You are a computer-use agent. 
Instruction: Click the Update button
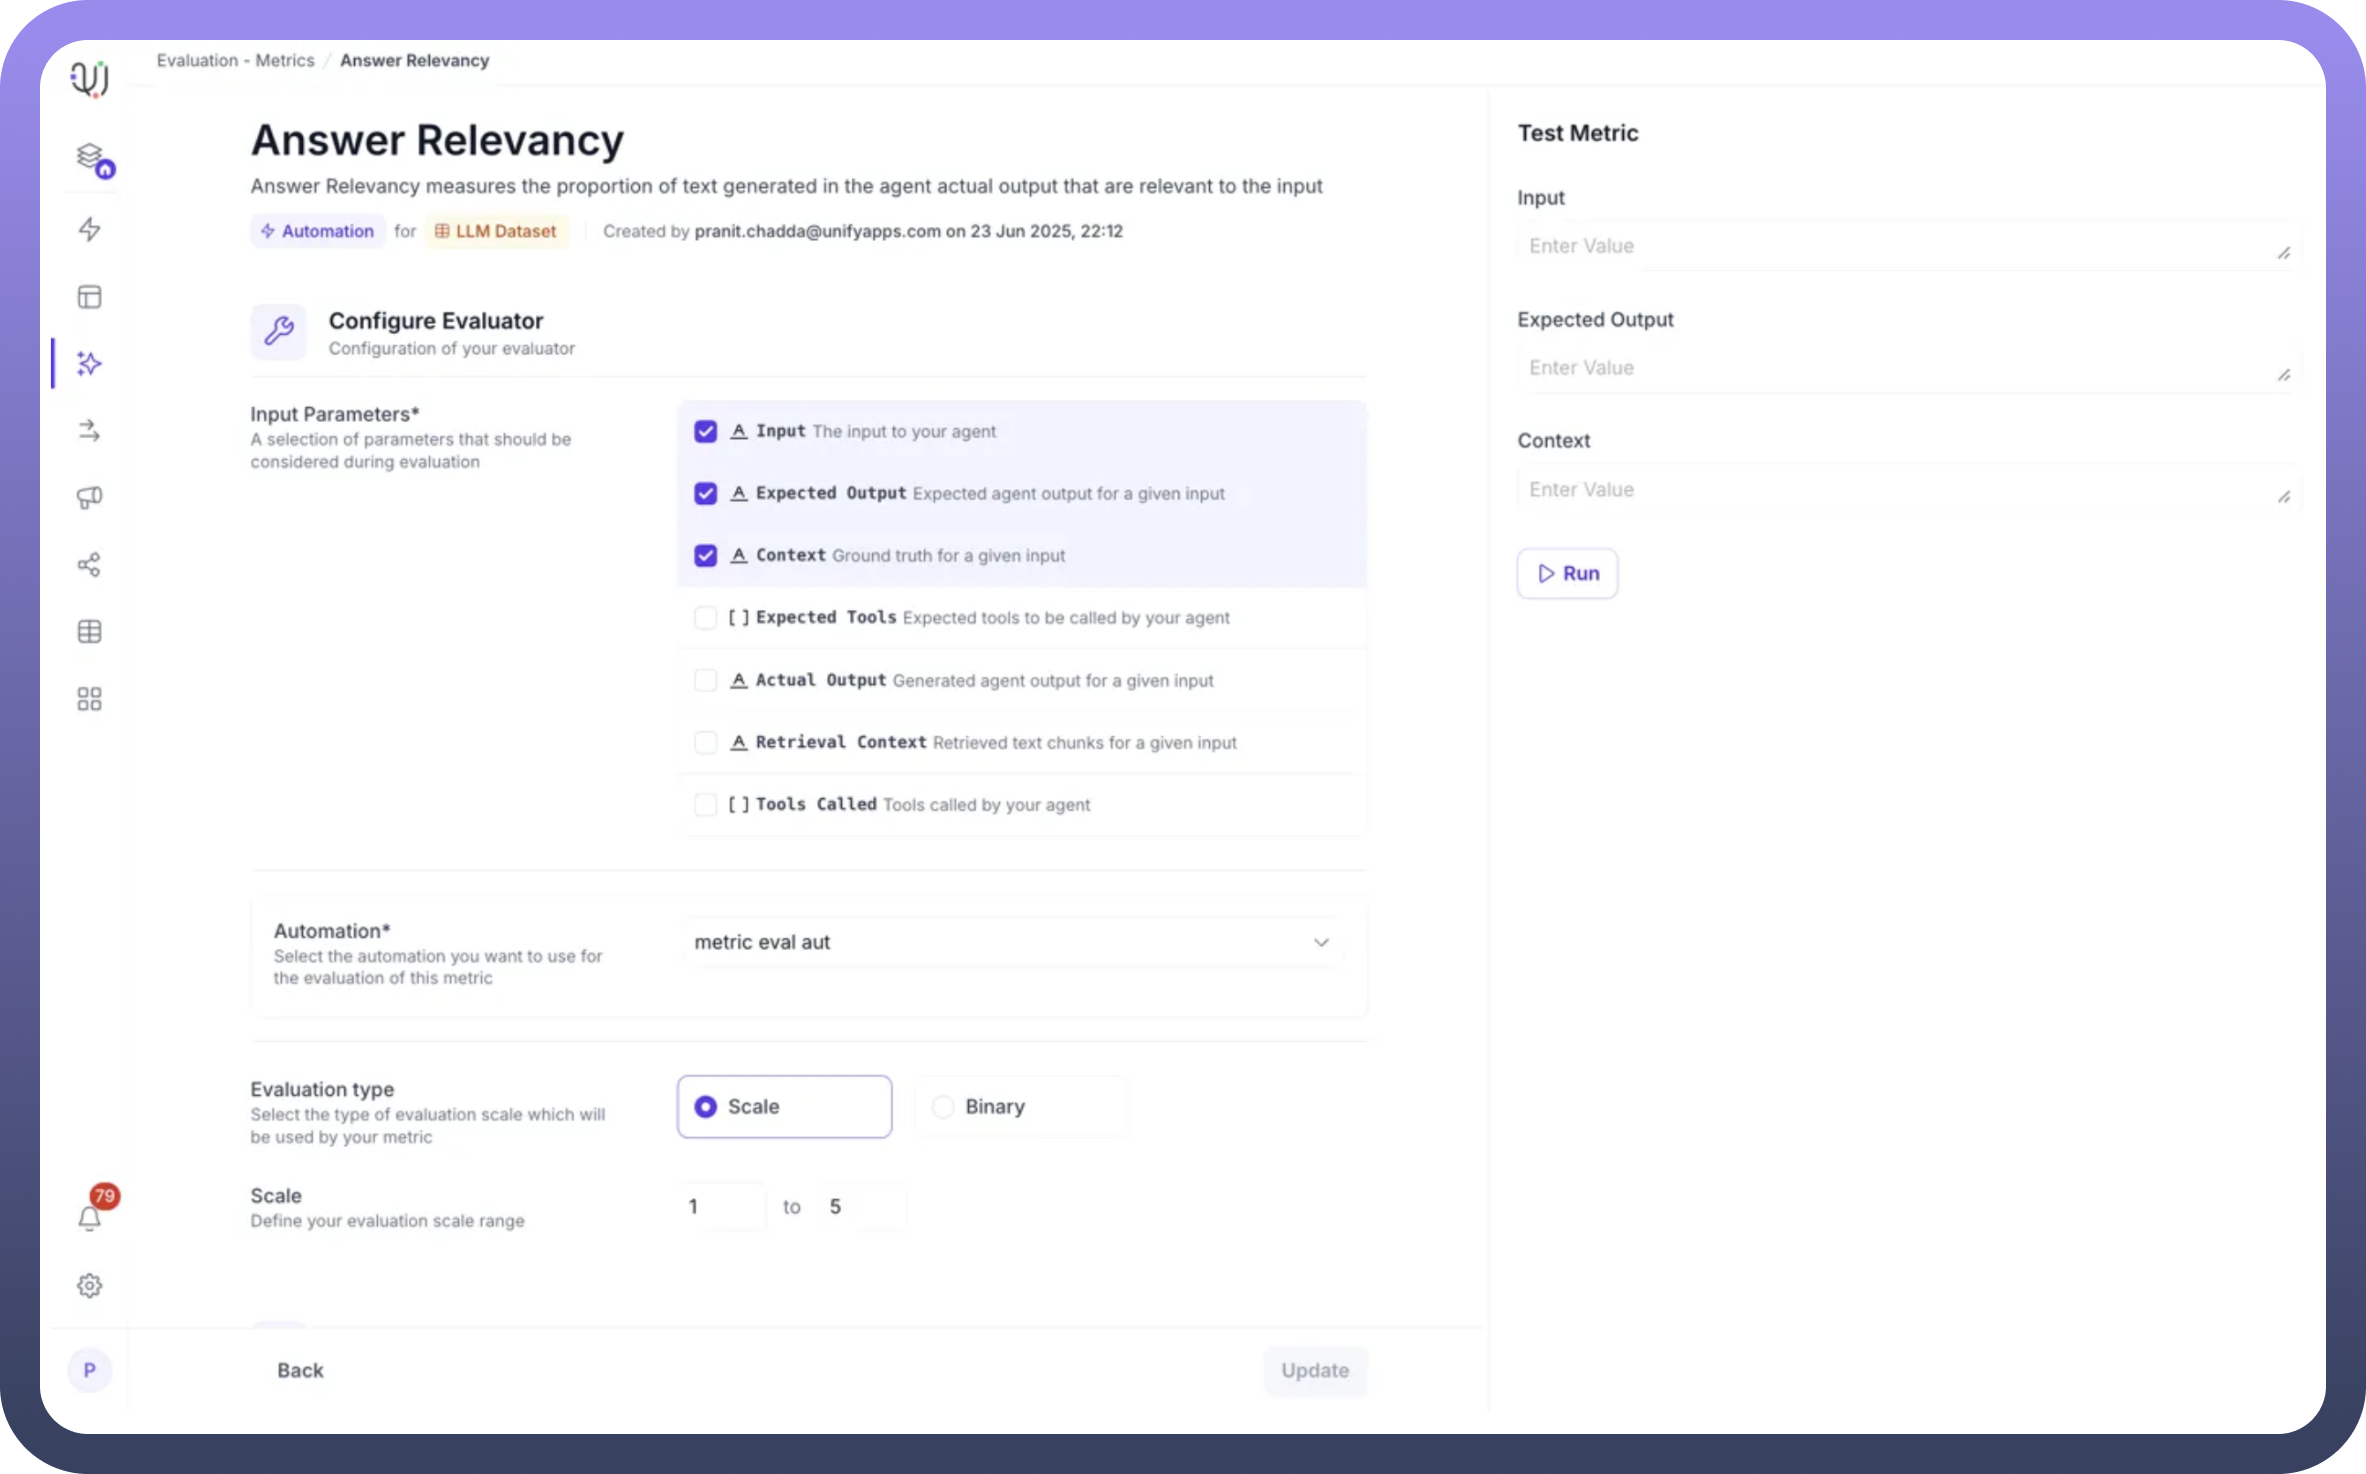tap(1314, 1370)
